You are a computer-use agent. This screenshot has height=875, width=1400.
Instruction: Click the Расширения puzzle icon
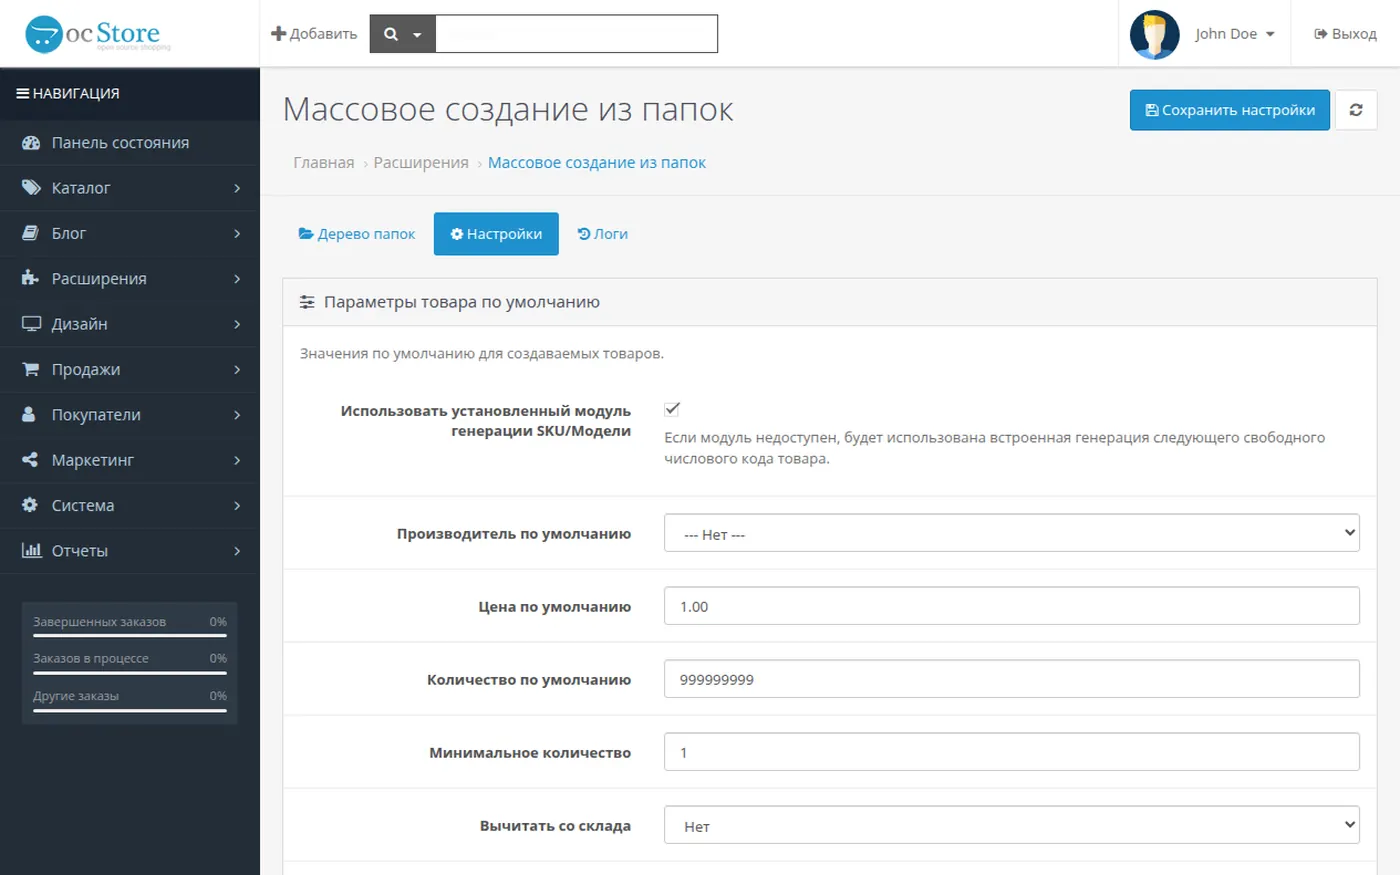coord(31,278)
